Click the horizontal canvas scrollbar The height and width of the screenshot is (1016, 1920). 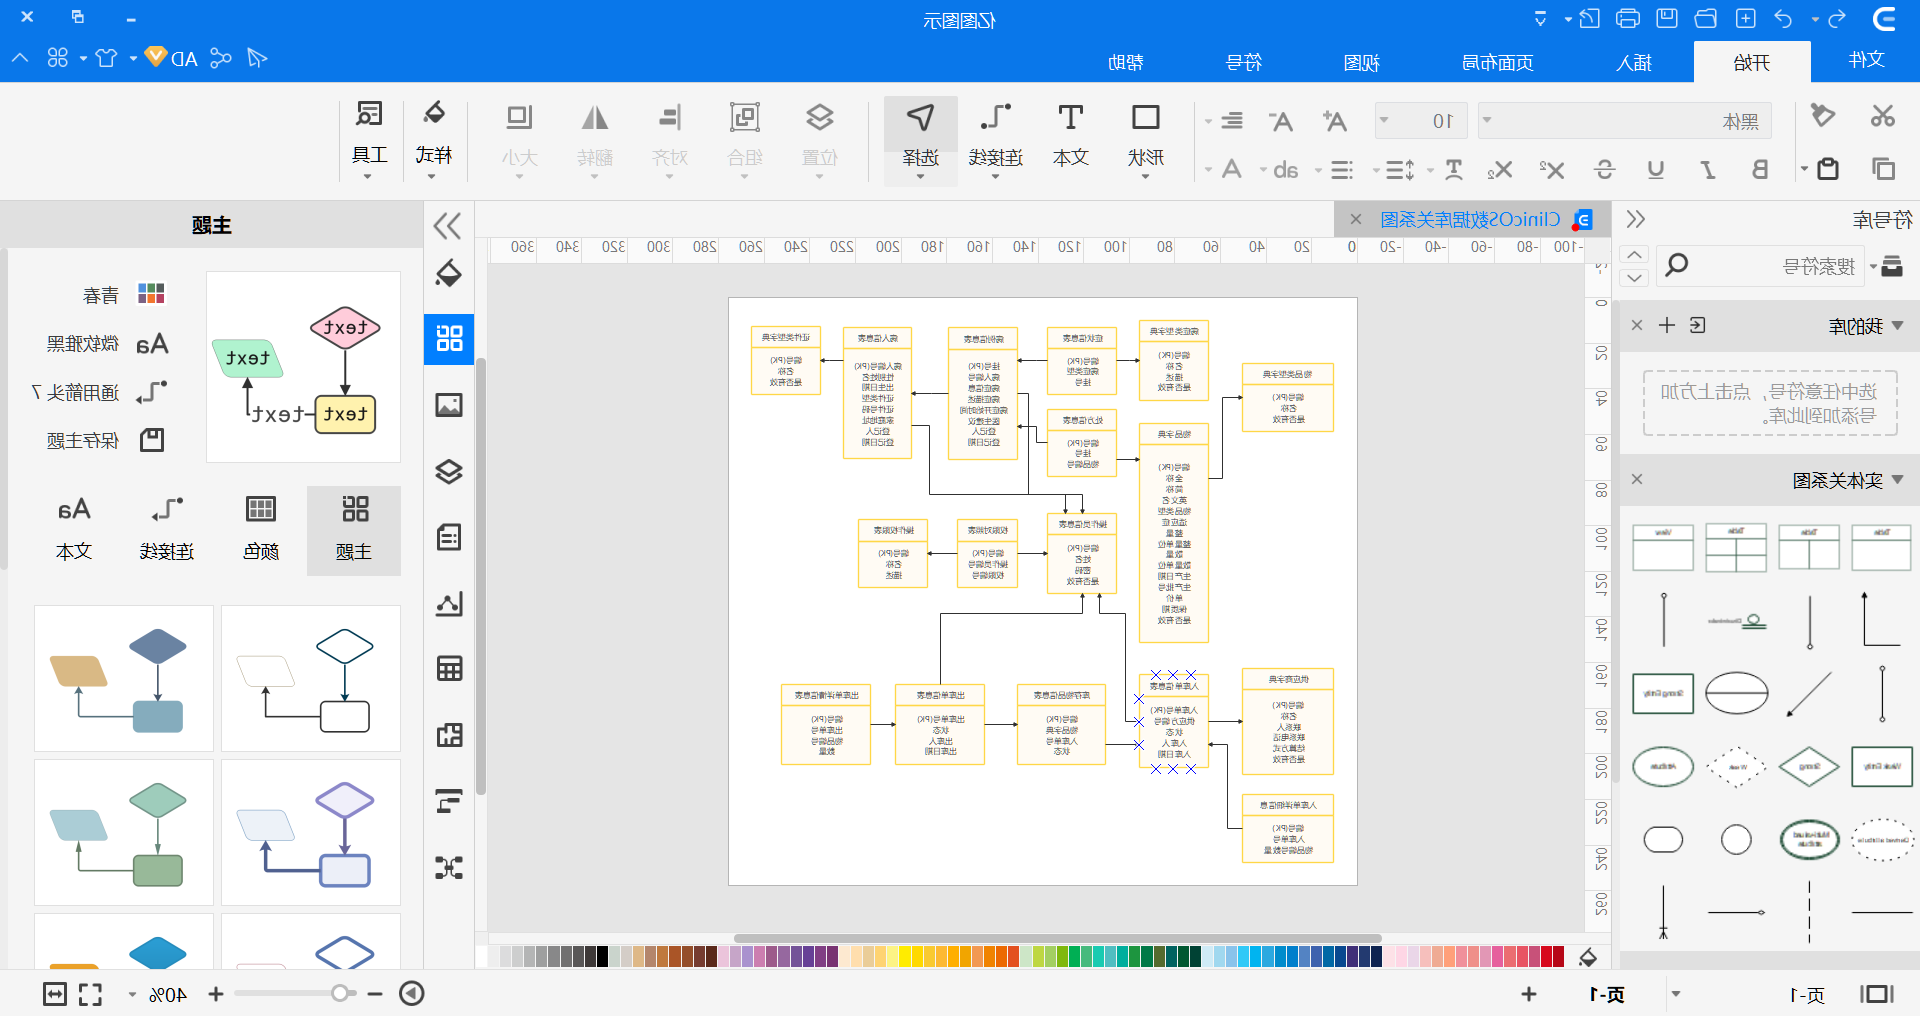pyautogui.click(x=1057, y=938)
